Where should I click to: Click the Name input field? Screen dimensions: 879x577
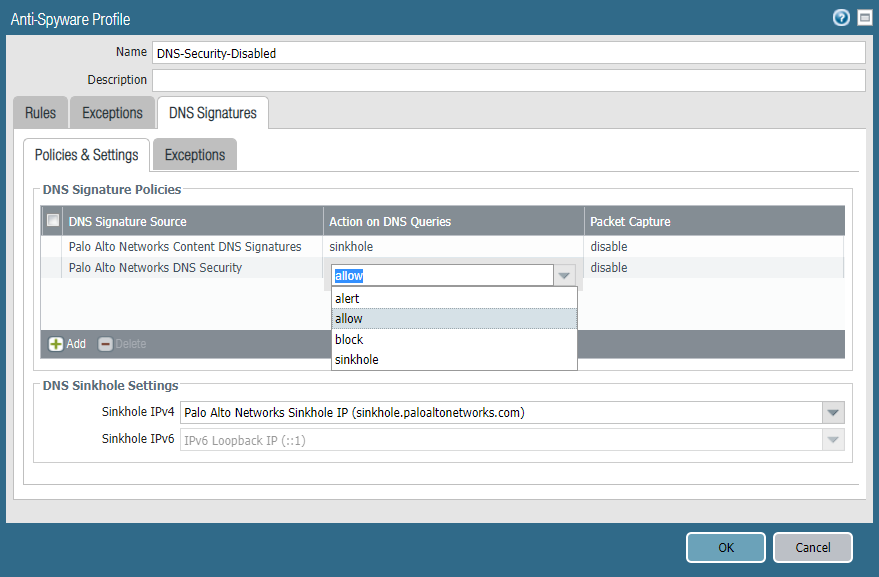pos(508,53)
